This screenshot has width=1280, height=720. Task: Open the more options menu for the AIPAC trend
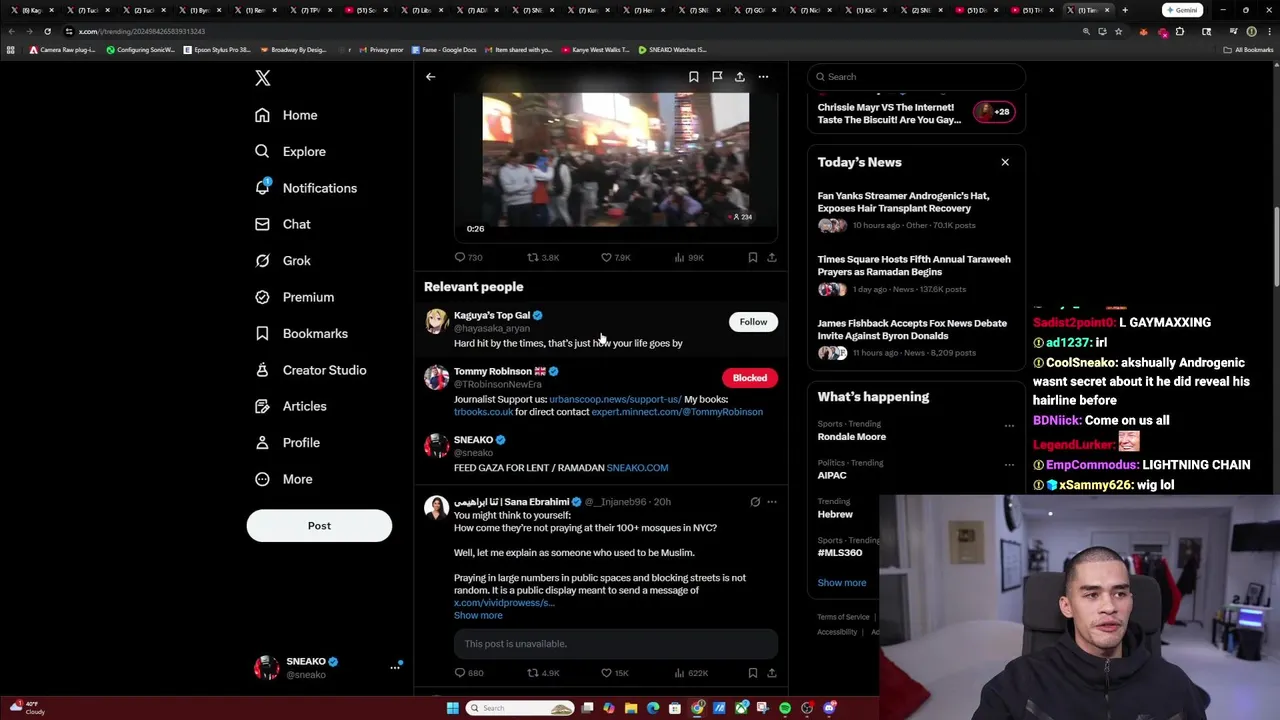[1009, 465]
